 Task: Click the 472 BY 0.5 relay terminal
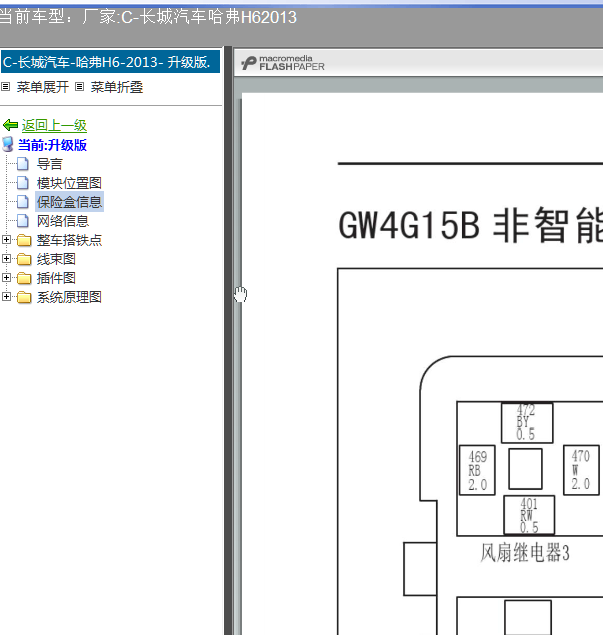point(527,423)
